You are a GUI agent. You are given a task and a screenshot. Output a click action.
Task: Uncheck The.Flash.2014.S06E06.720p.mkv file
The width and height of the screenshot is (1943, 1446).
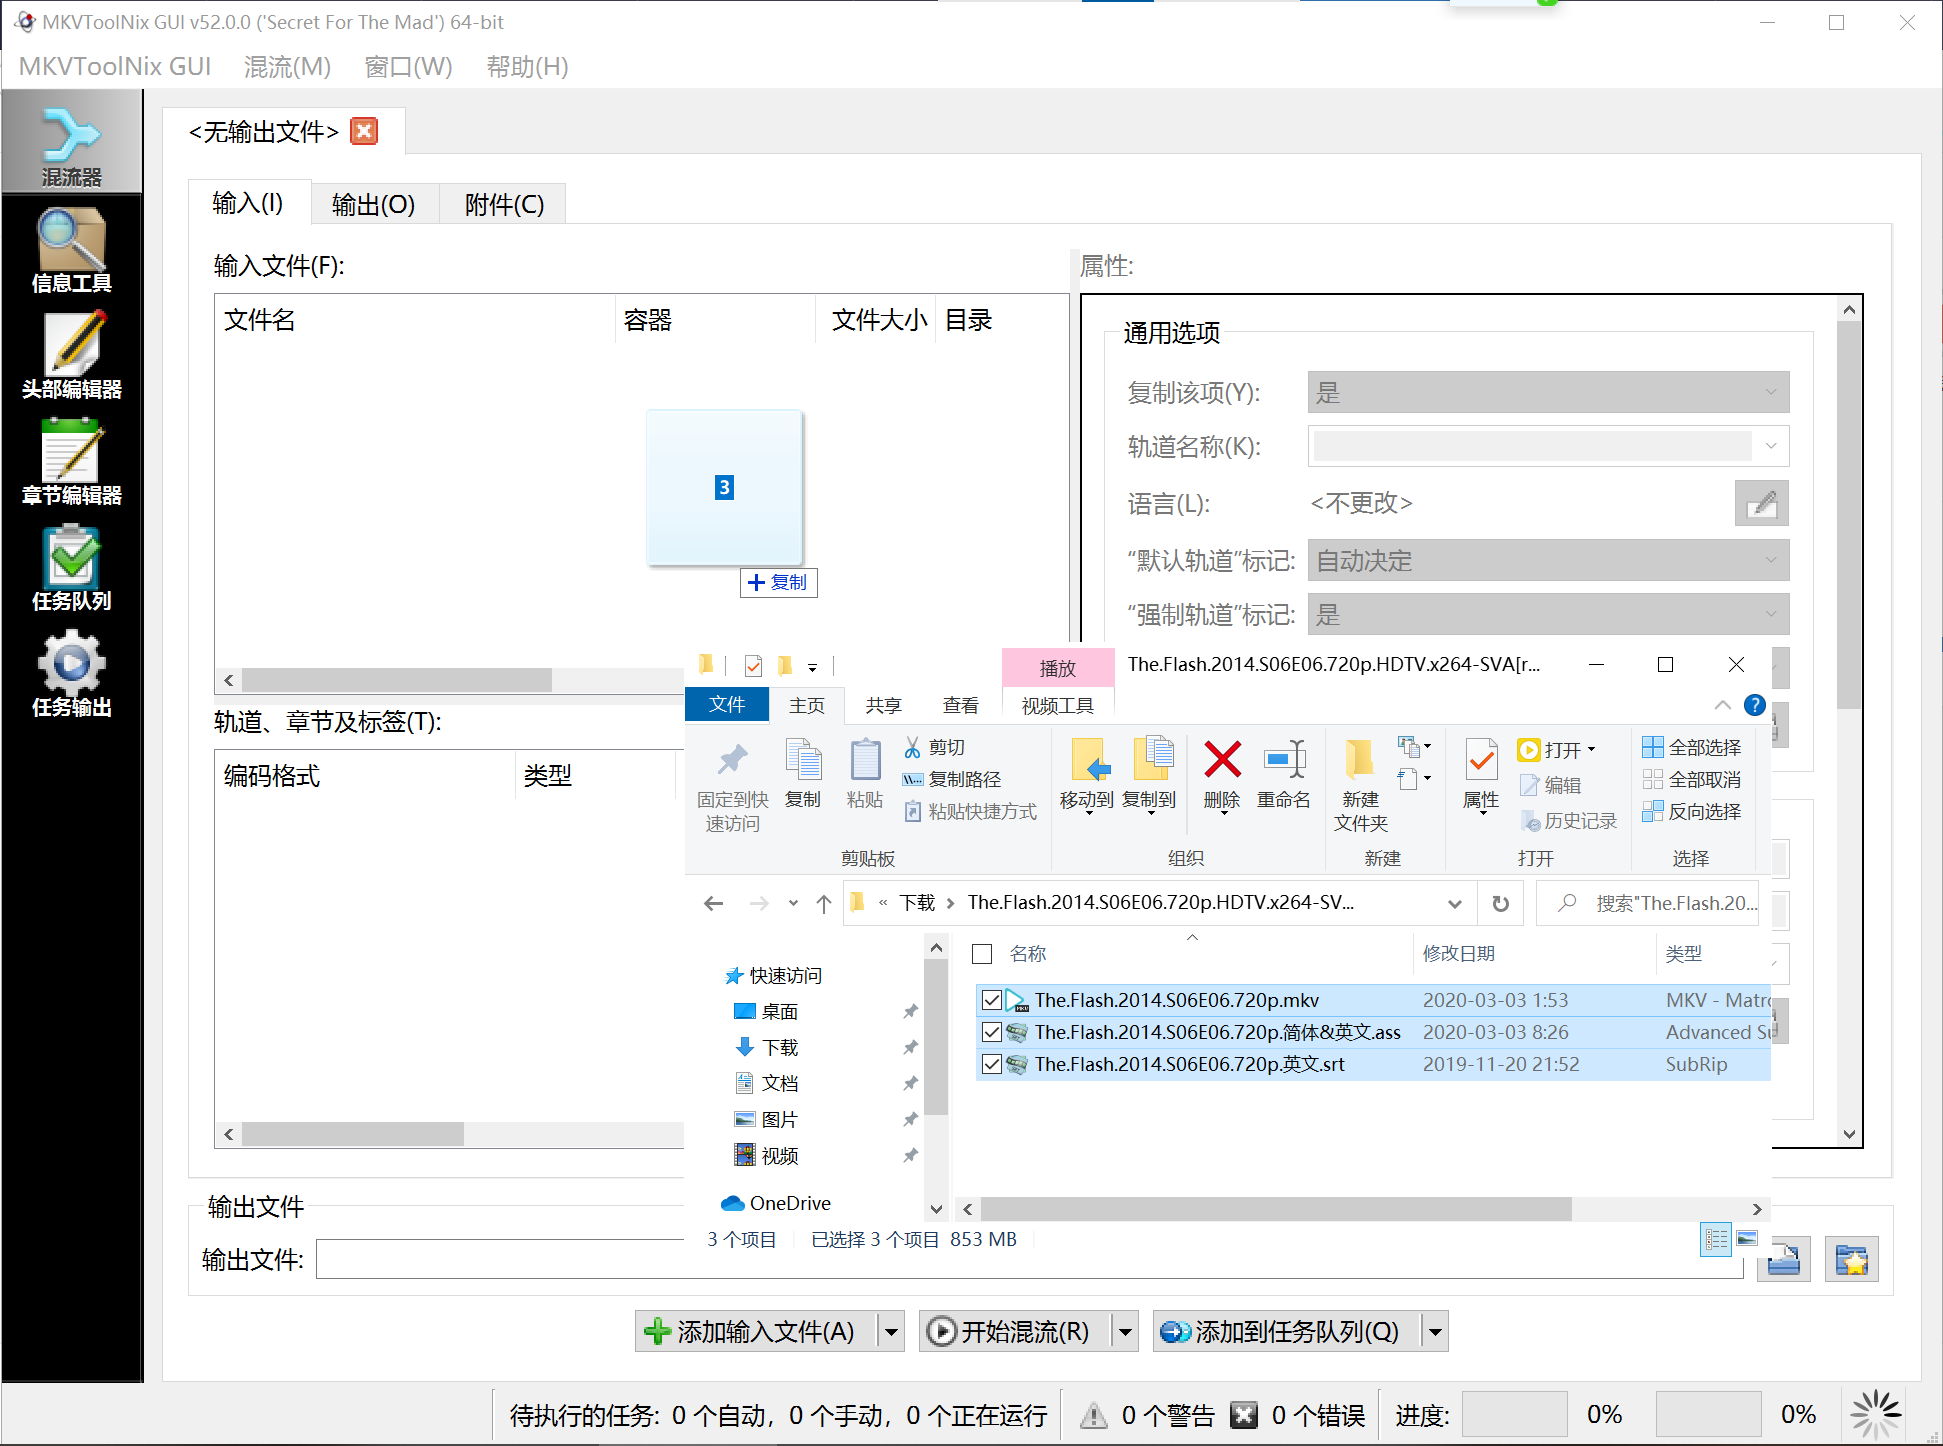click(991, 999)
